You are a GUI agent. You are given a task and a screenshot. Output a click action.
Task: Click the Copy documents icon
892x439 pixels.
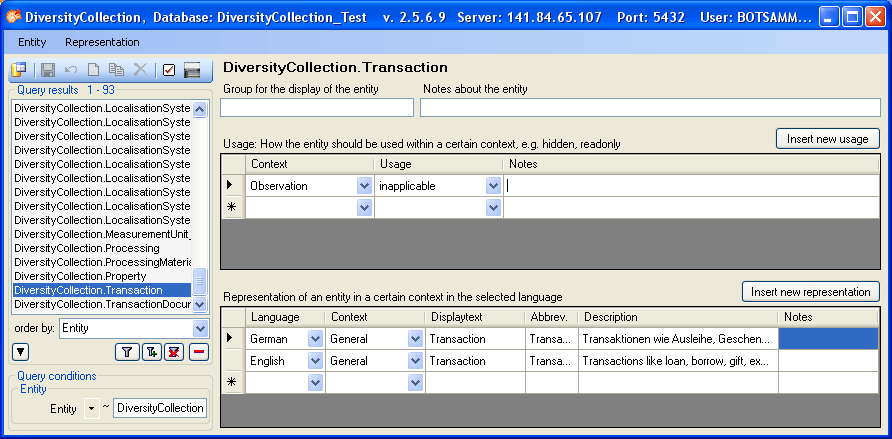click(117, 70)
